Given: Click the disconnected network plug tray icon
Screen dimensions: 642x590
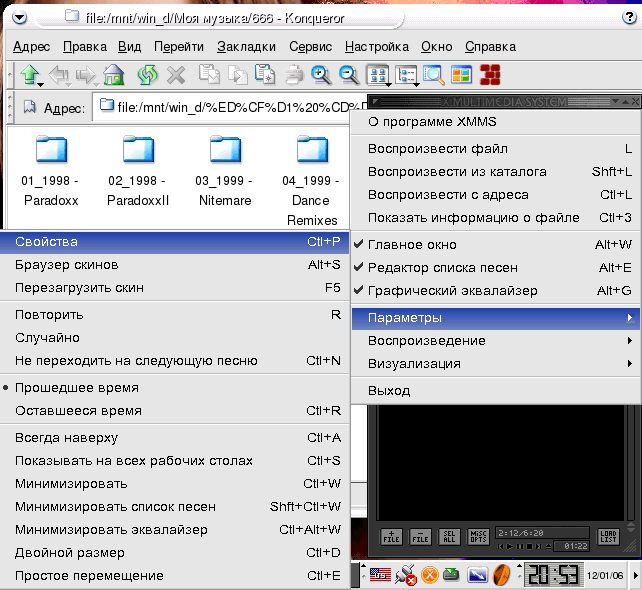Looking at the screenshot, I should coord(405,575).
